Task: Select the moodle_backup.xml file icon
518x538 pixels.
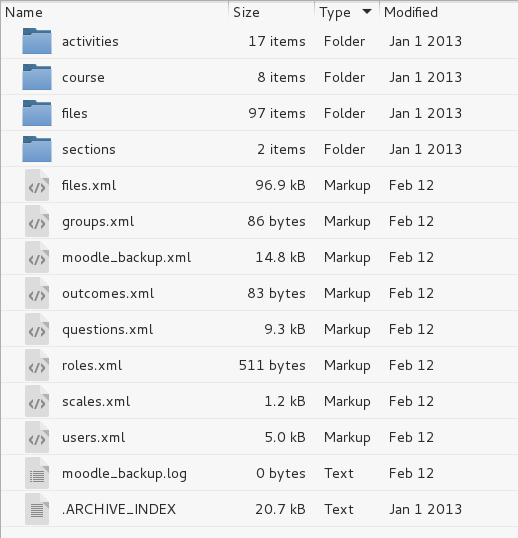Action: [37, 257]
